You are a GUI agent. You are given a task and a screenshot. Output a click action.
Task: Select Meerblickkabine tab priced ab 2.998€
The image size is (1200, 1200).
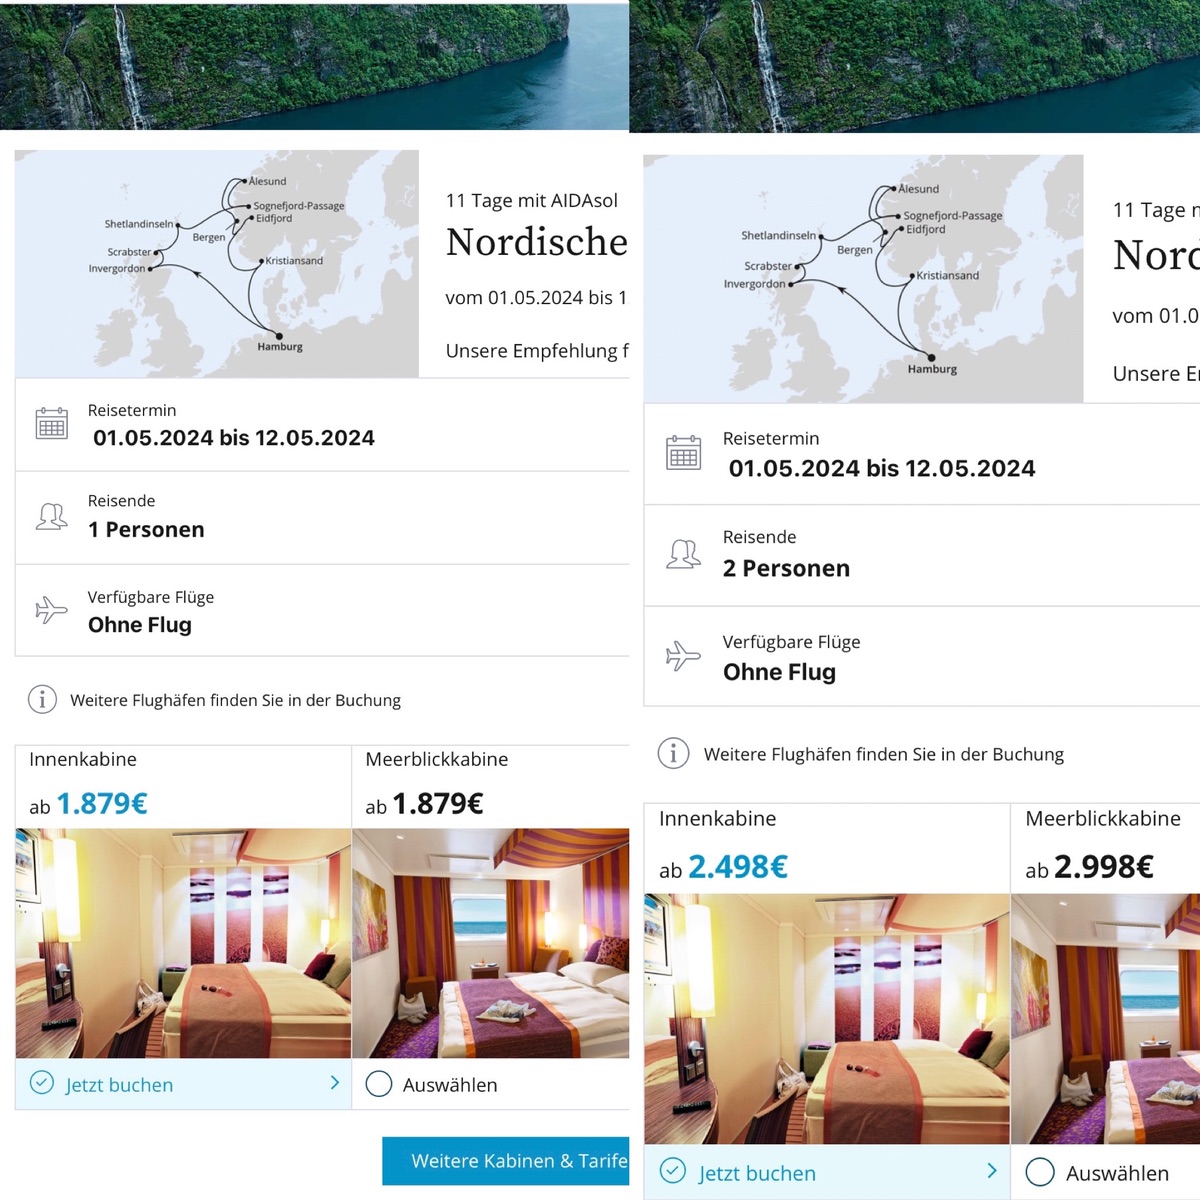tap(1105, 849)
